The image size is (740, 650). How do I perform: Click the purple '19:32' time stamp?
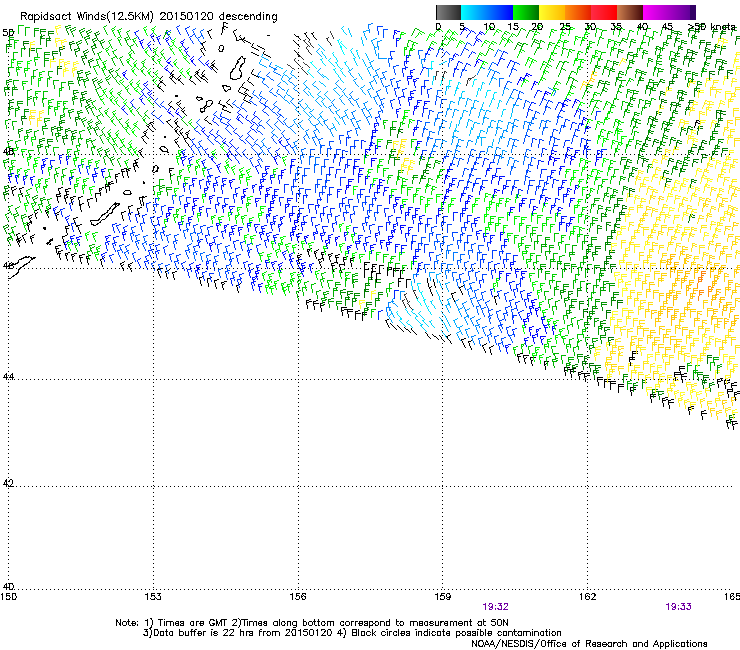click(496, 607)
